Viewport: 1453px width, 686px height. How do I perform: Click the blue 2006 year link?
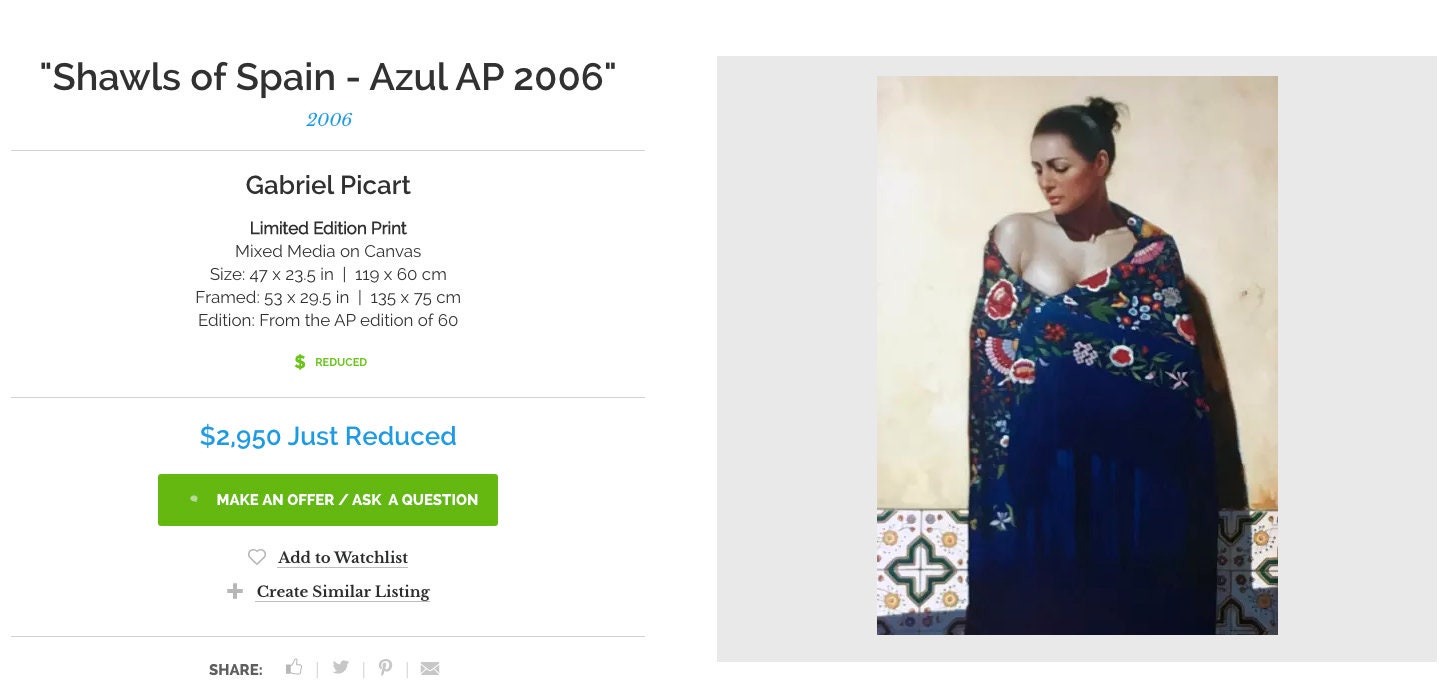[x=329, y=120]
